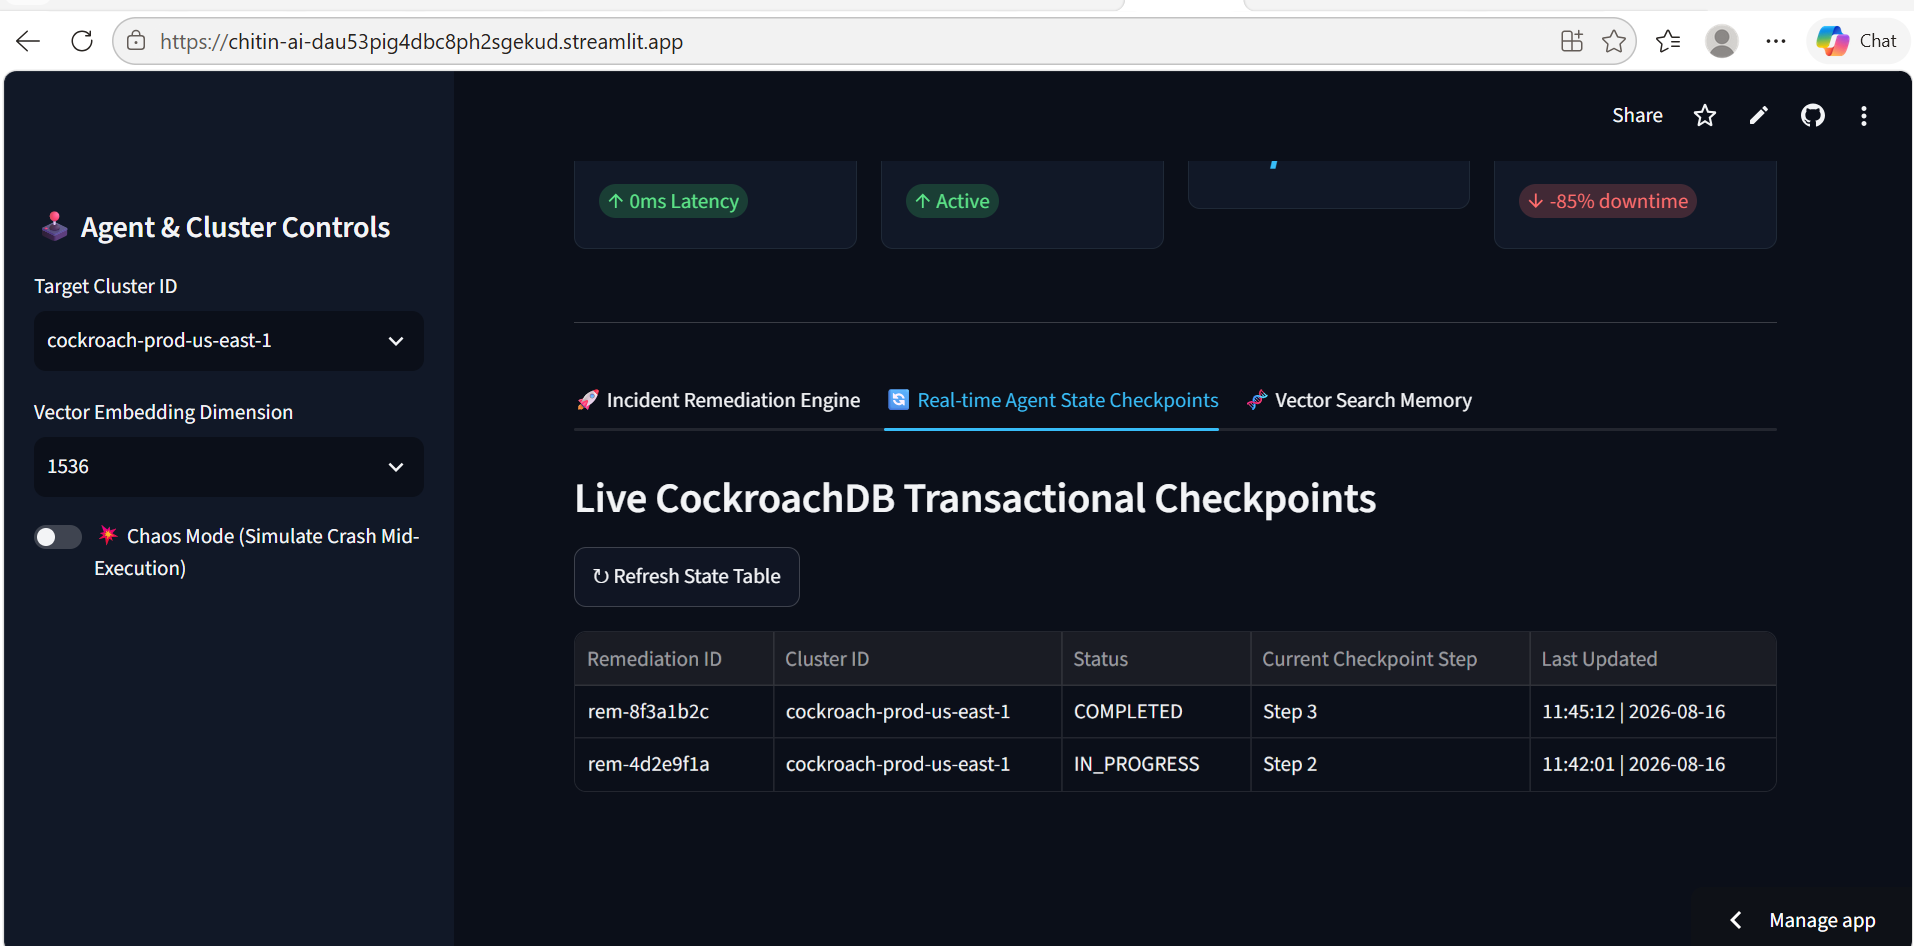Click the Streamlit Share button
The image size is (1914, 946).
(x=1637, y=115)
